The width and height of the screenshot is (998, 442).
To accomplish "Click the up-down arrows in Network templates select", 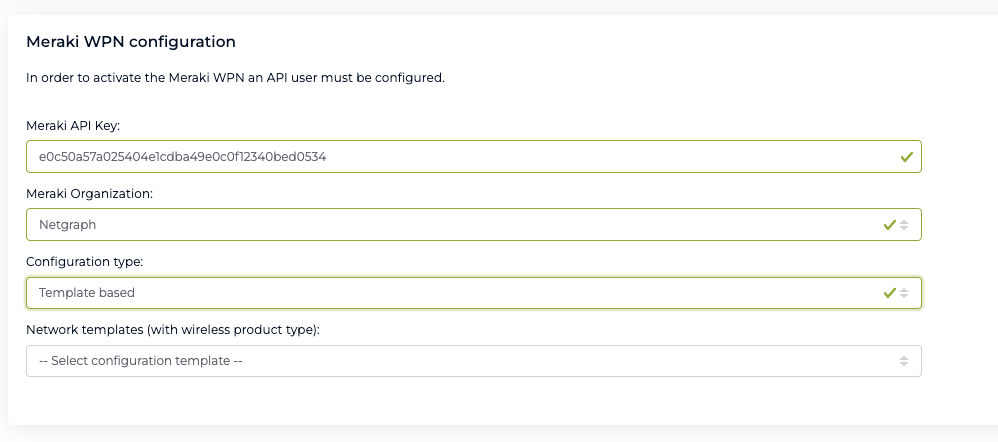I will tap(904, 361).
